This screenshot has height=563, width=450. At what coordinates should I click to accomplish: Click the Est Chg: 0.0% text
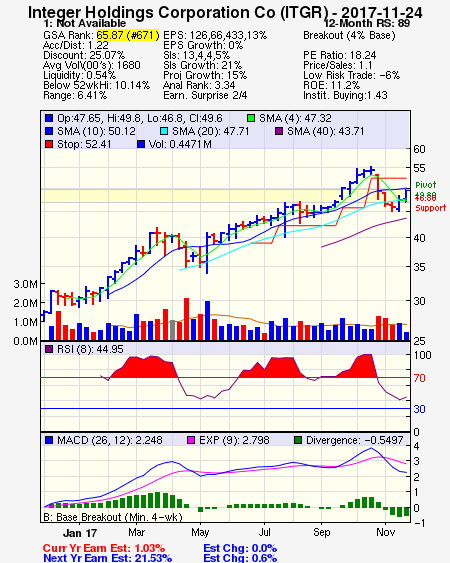point(240,548)
